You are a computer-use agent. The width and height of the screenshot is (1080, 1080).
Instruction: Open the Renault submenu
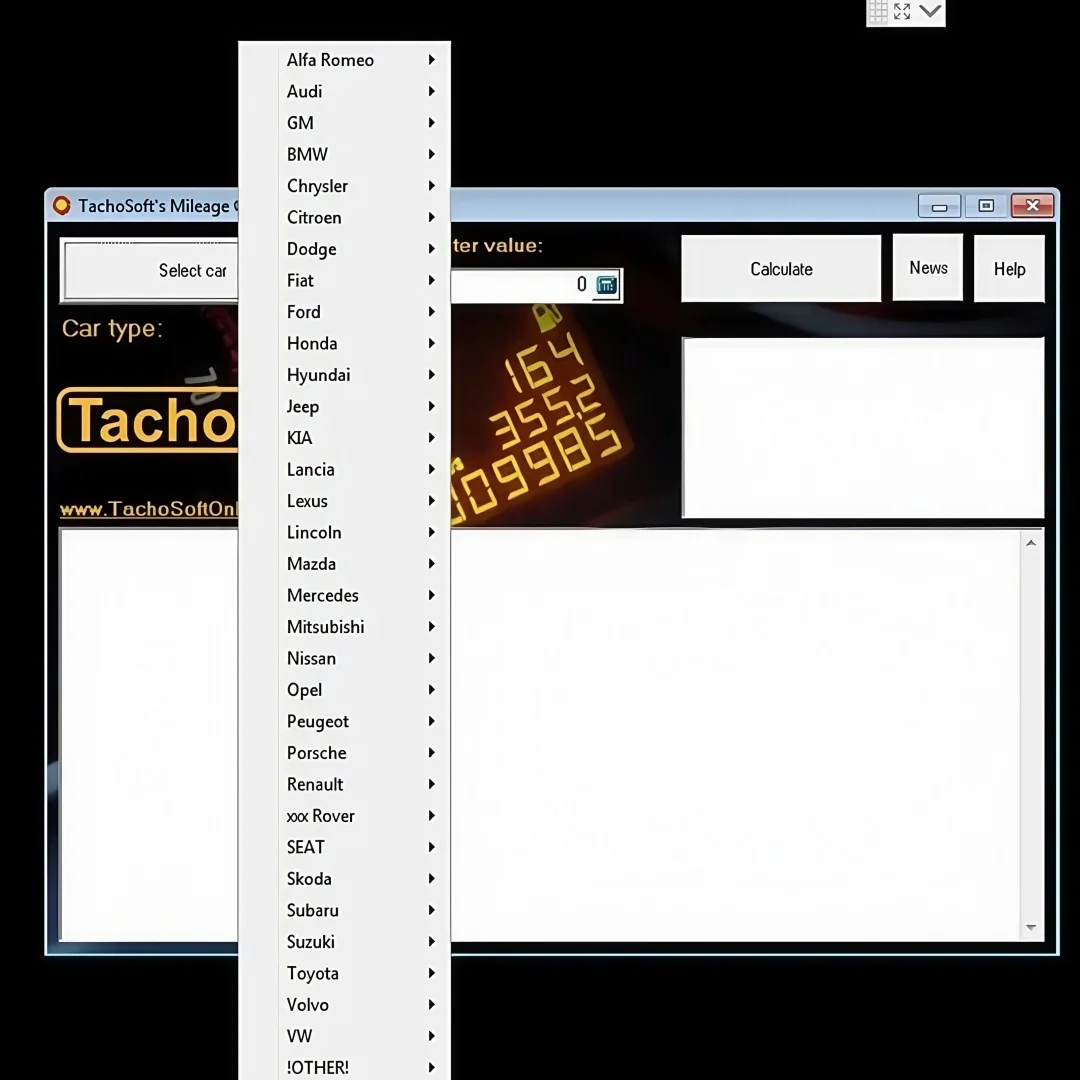(344, 785)
